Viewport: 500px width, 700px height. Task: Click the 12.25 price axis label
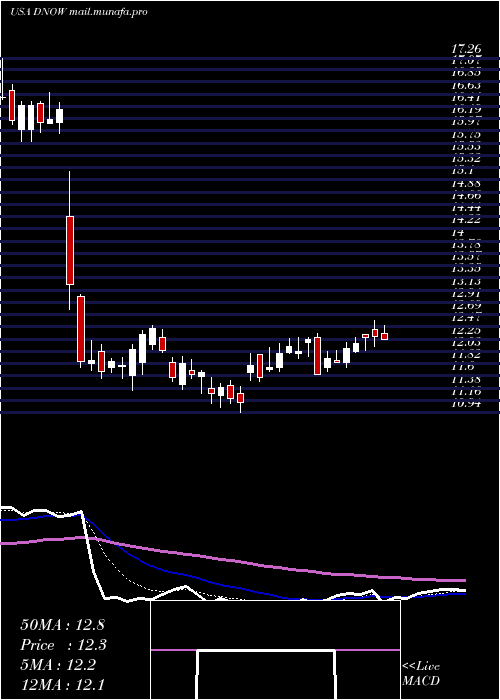(x=466, y=331)
